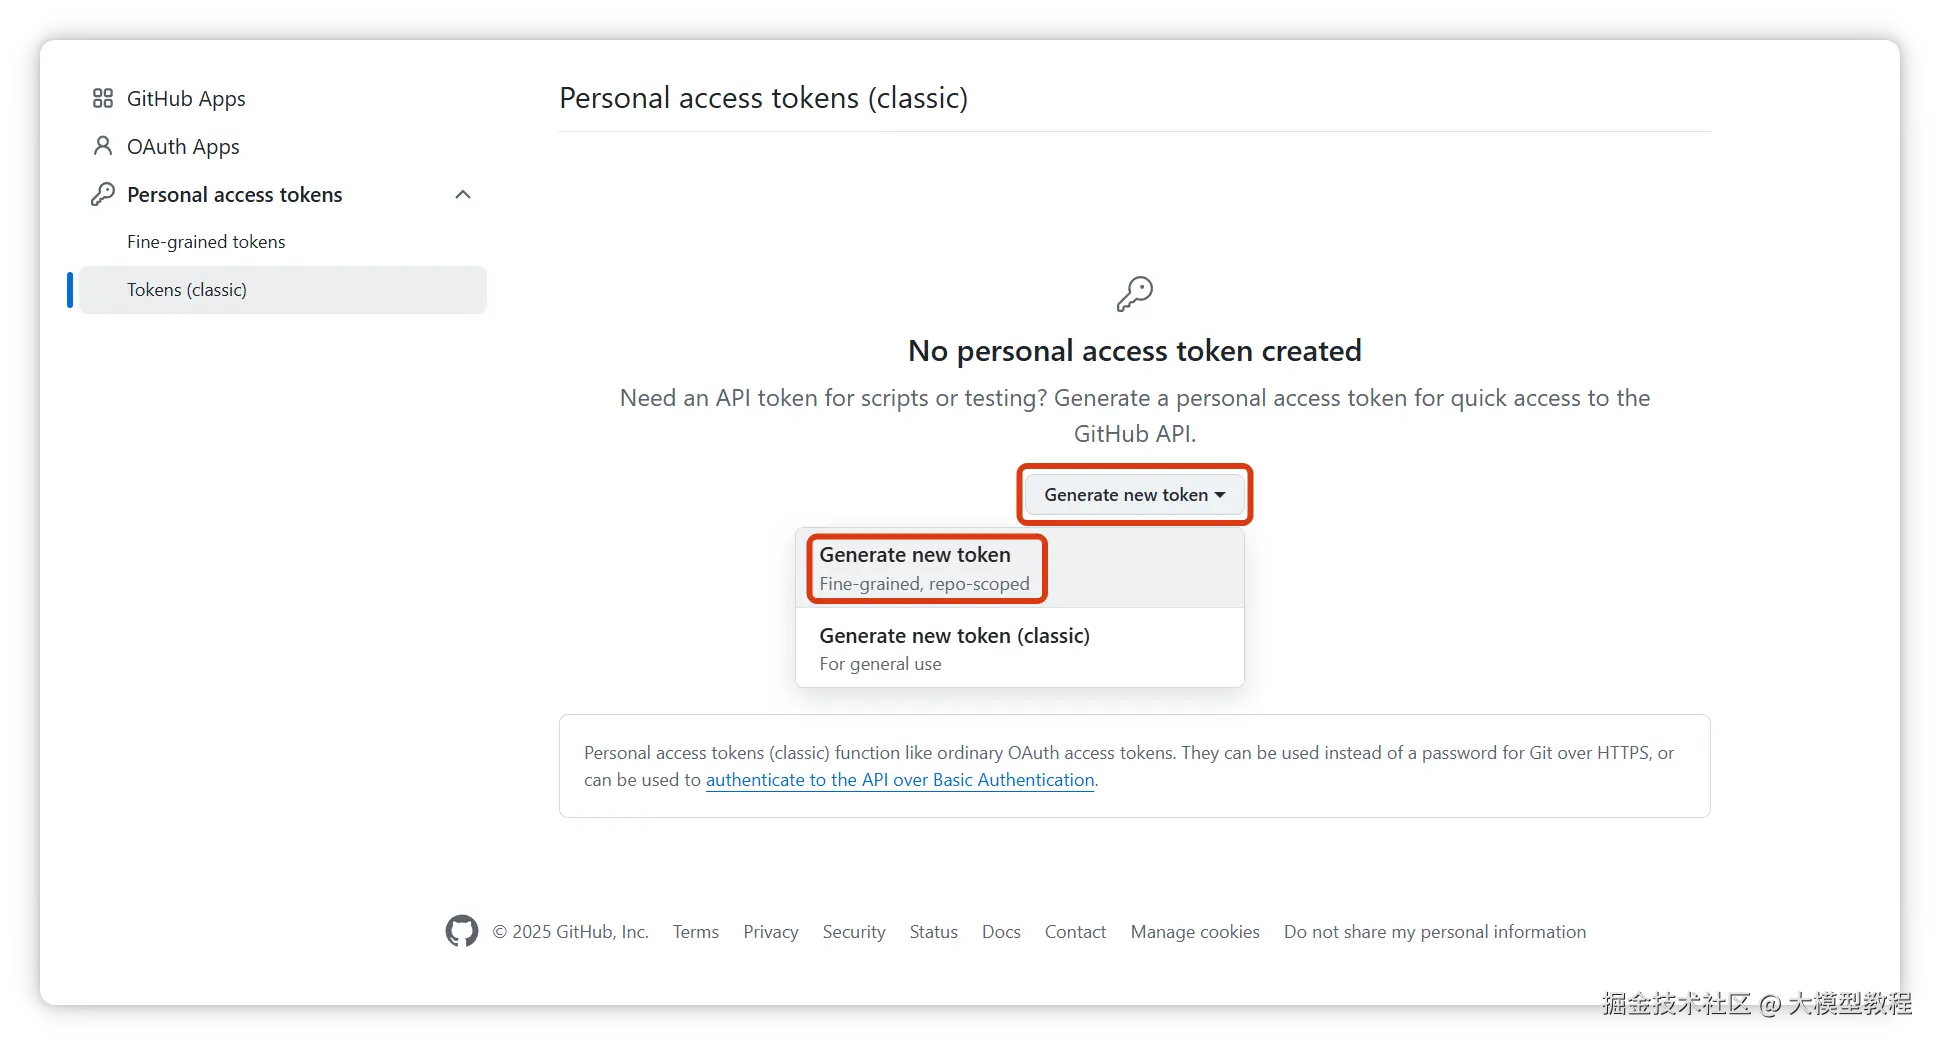Screen dimensions: 1940x1045
Task: Choose Generate new token (classic) option
Action: (x=954, y=648)
